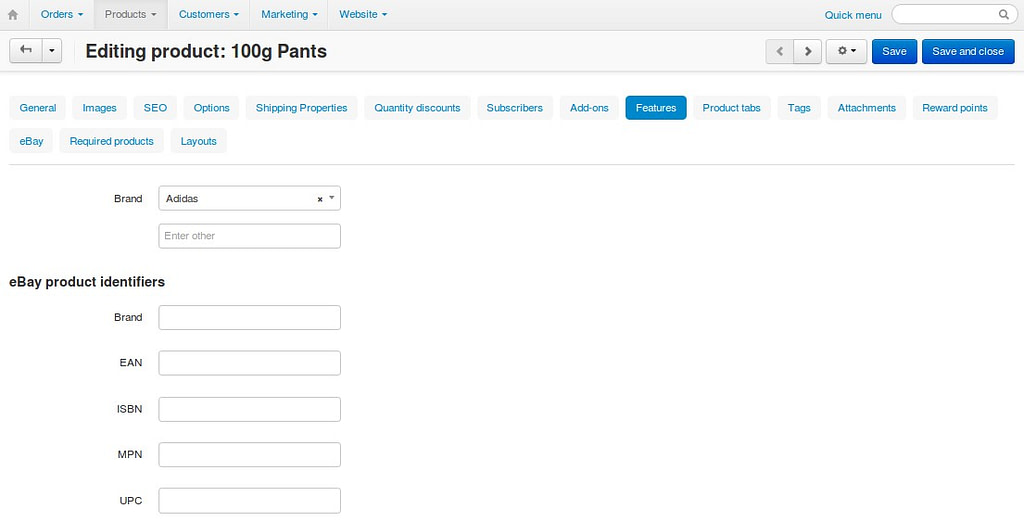Click the Enter other brand field

tap(249, 236)
